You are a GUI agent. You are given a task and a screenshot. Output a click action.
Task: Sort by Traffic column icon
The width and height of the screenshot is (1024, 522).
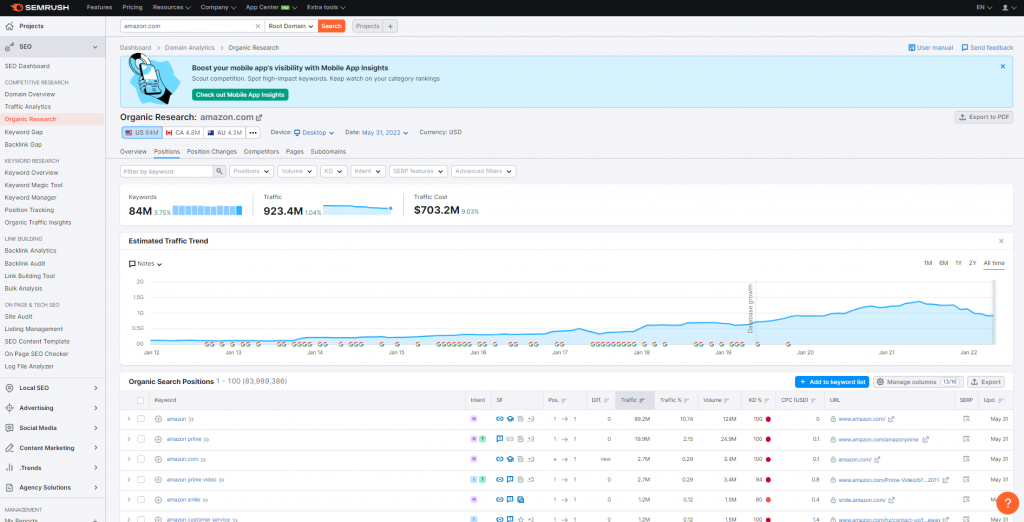[x=642, y=400]
